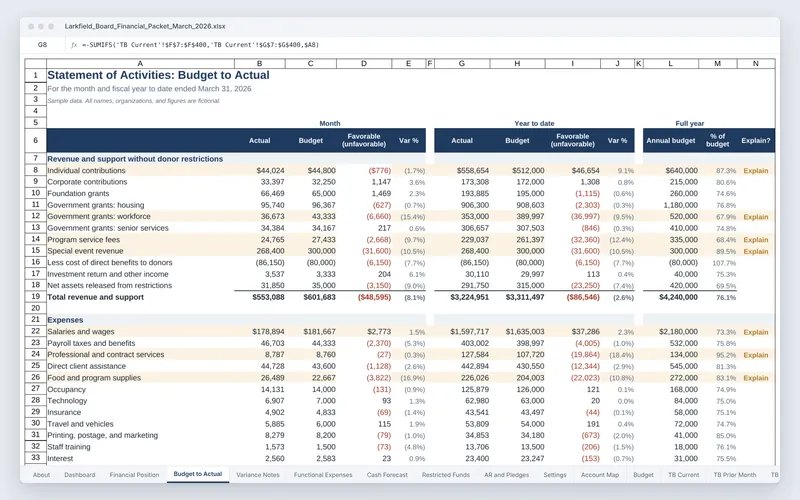
Task: Select column N header
Action: [x=756, y=64]
